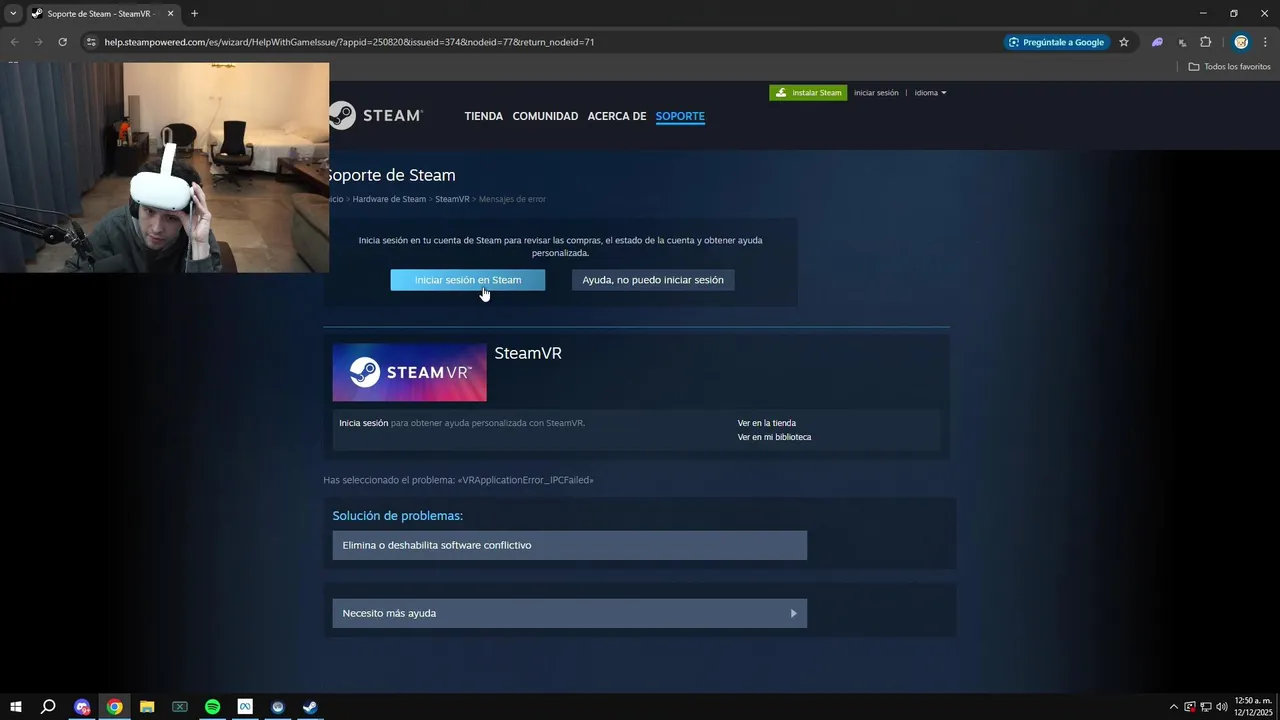
Task: Open the purple extension icon in toolbar
Action: (x=1157, y=42)
